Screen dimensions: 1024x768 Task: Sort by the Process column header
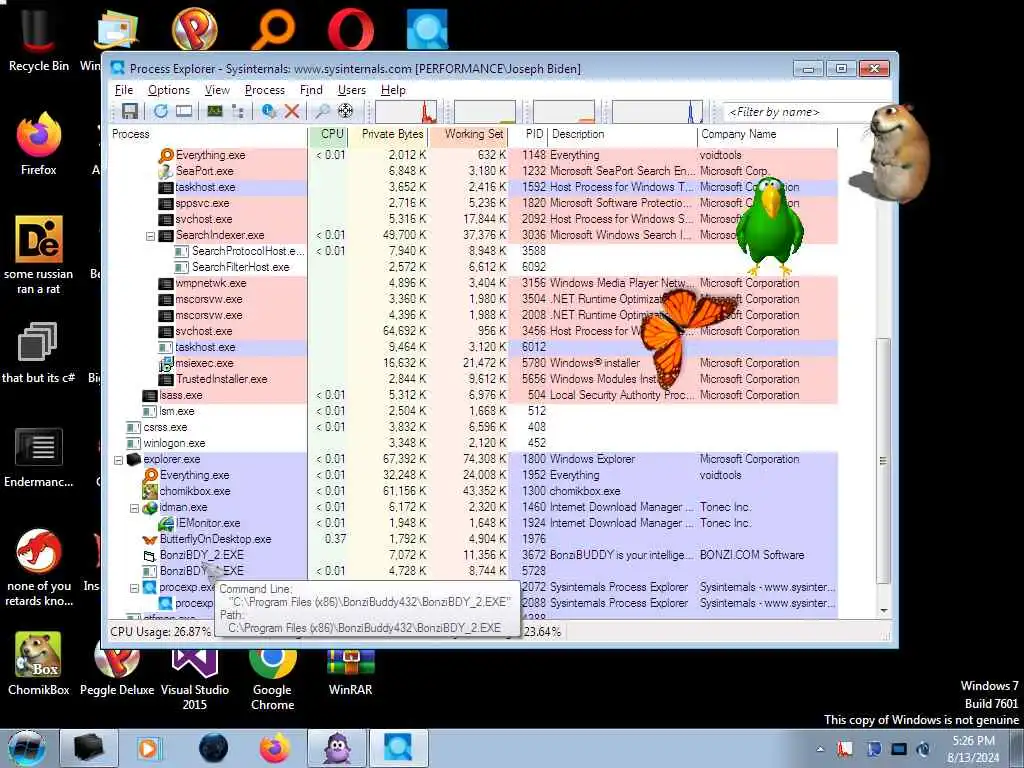pos(208,135)
